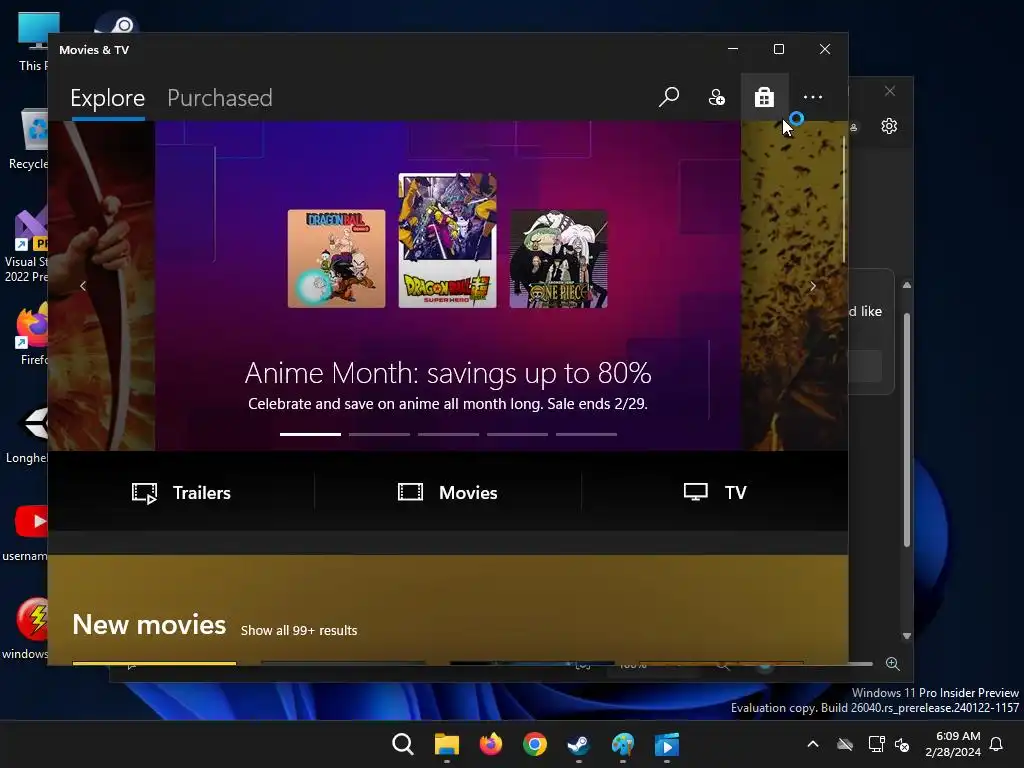Go to next carousel banner arrow

click(x=813, y=286)
